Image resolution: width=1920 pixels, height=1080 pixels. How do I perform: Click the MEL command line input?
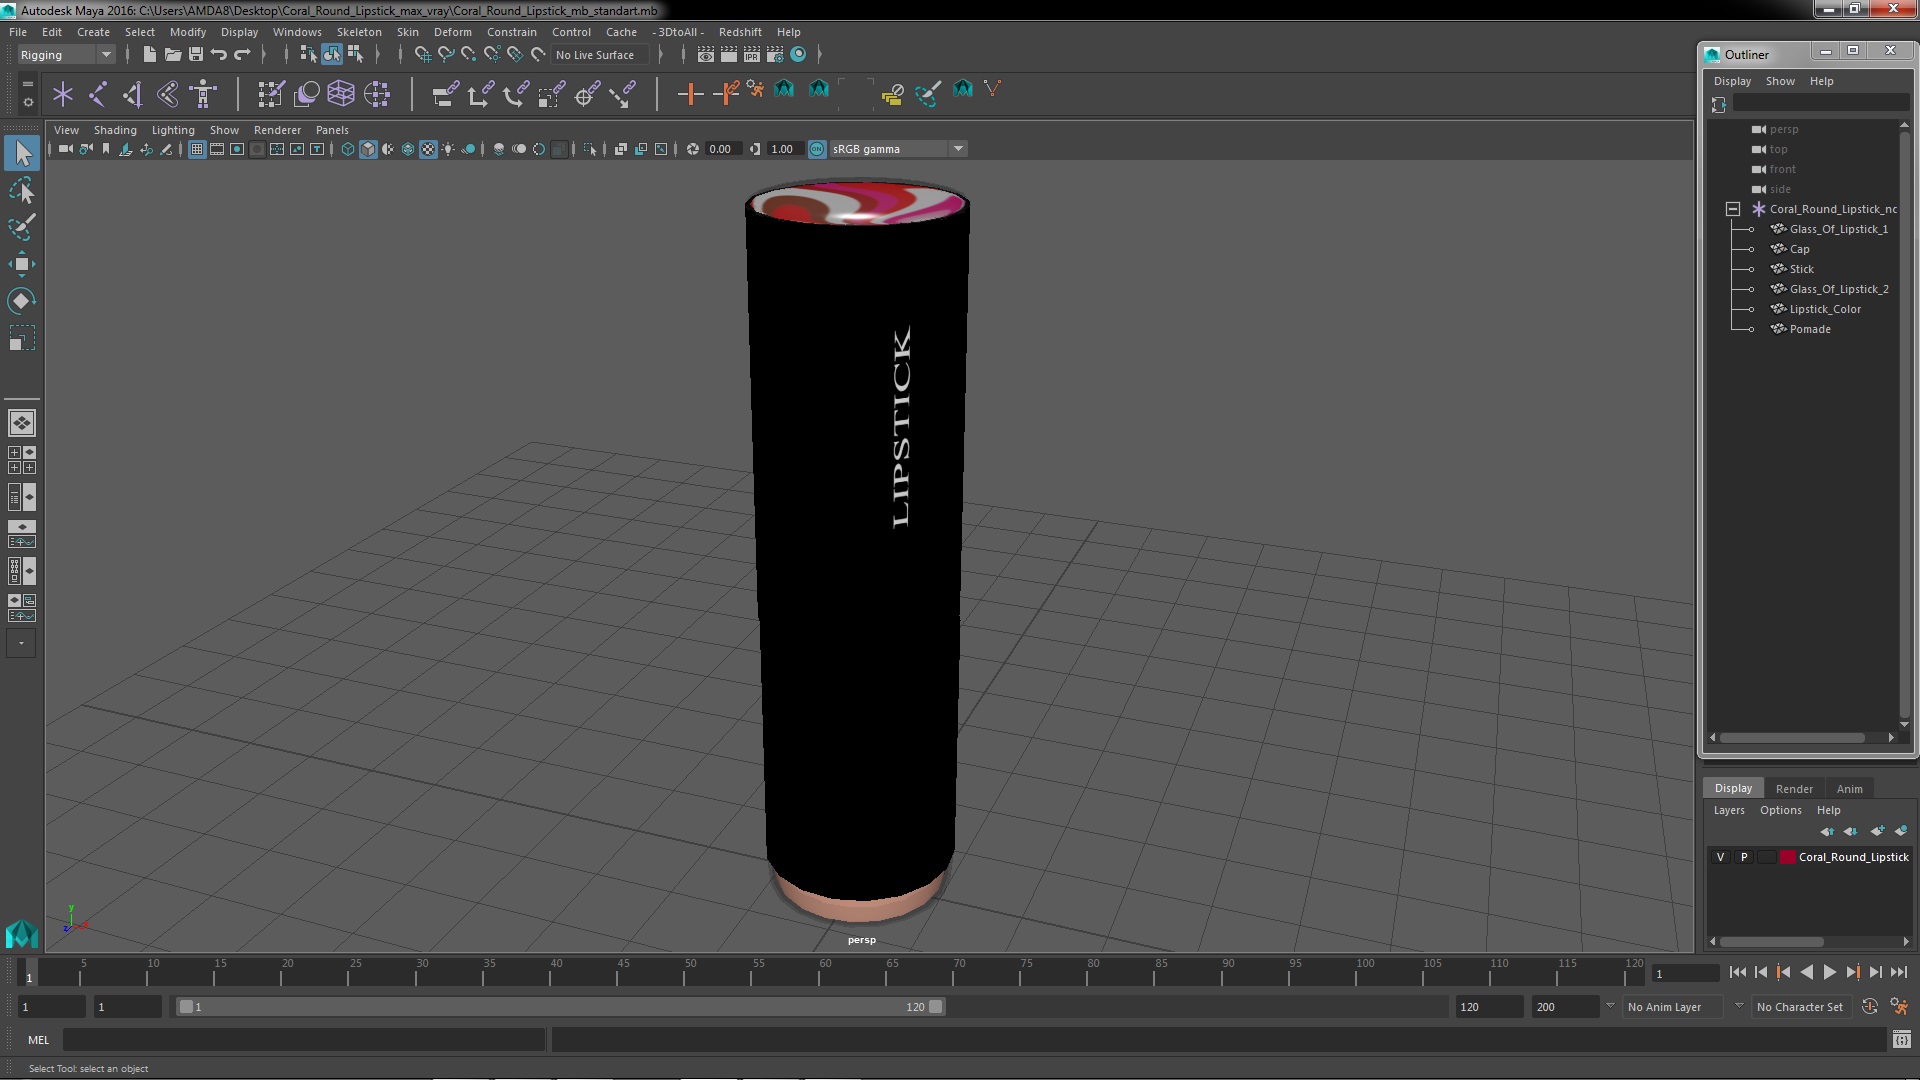coord(304,1040)
